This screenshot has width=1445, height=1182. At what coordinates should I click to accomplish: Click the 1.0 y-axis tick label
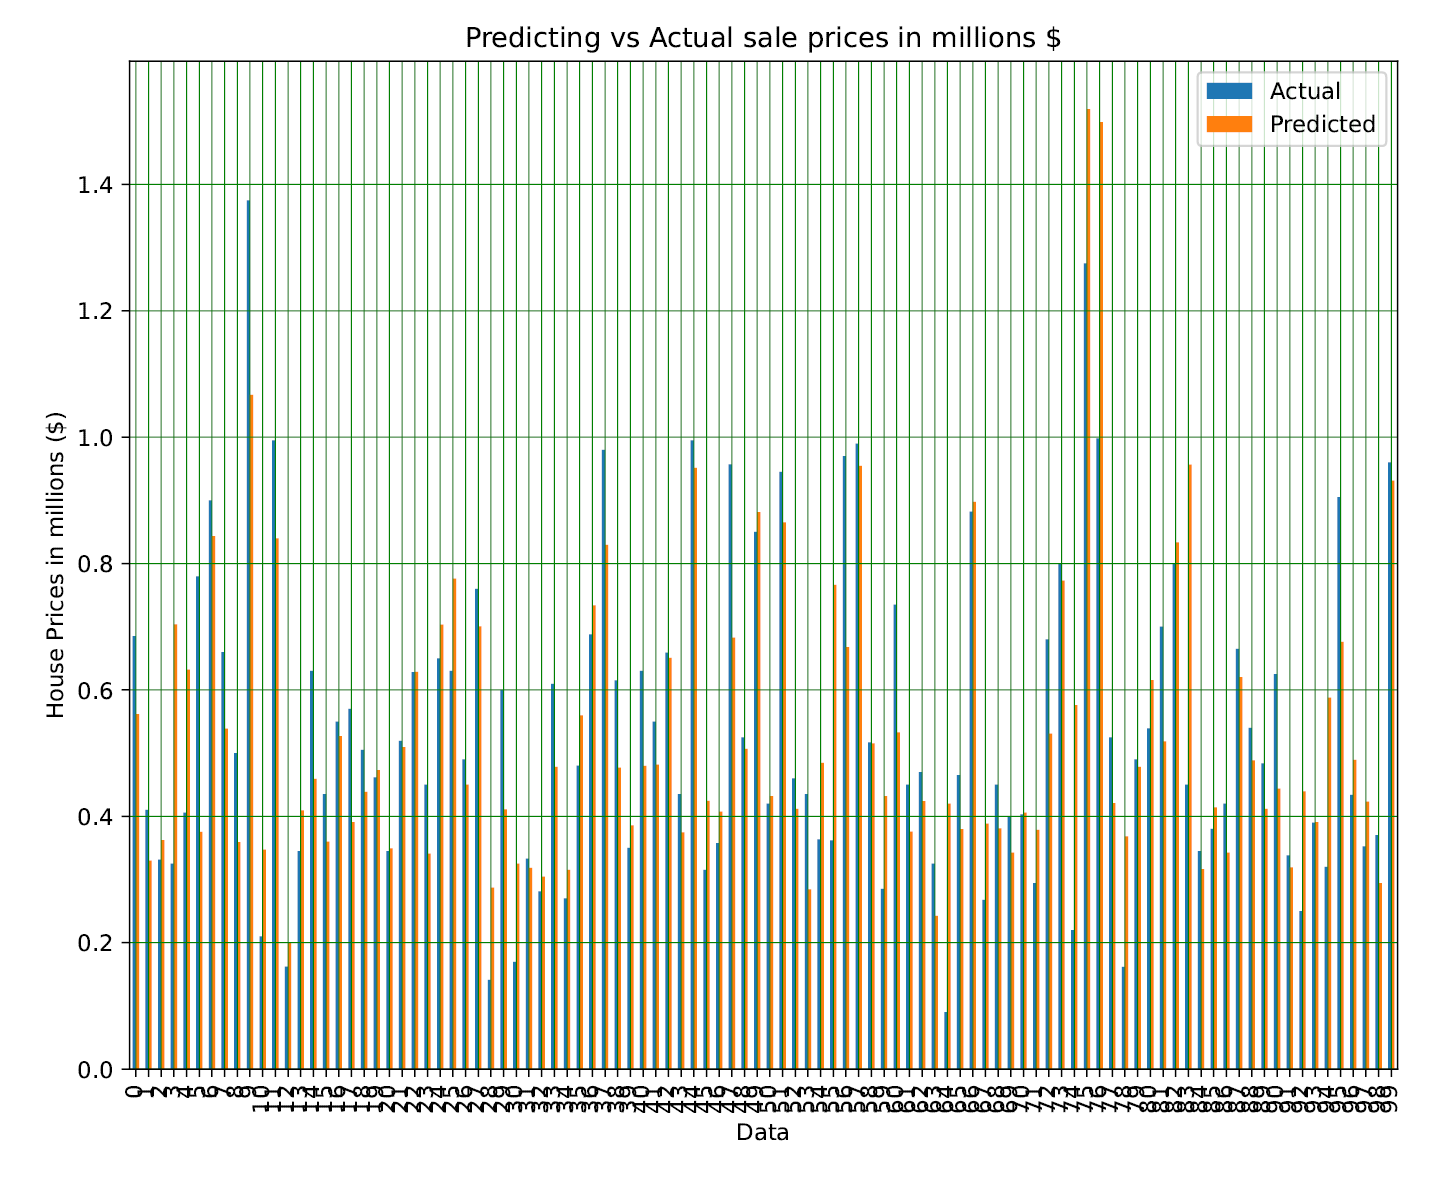(x=97, y=438)
